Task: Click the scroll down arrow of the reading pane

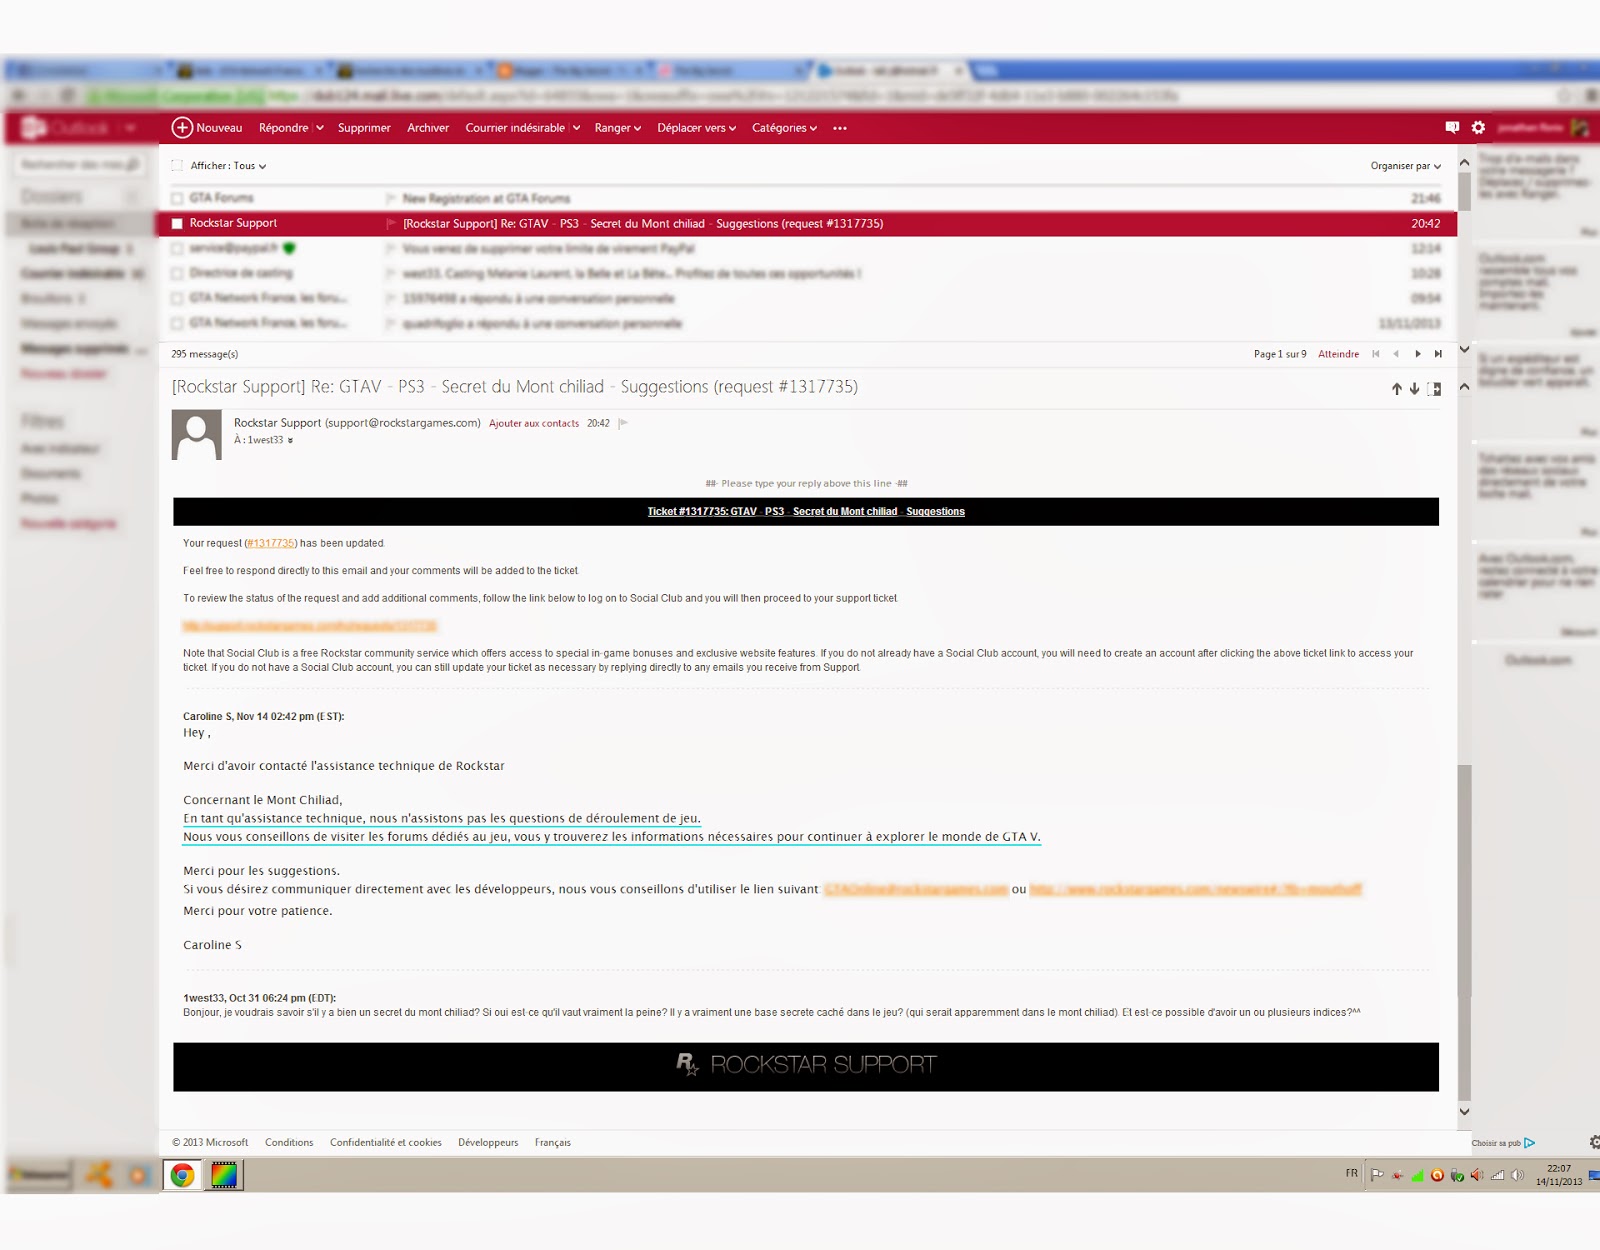Action: [x=1464, y=1111]
